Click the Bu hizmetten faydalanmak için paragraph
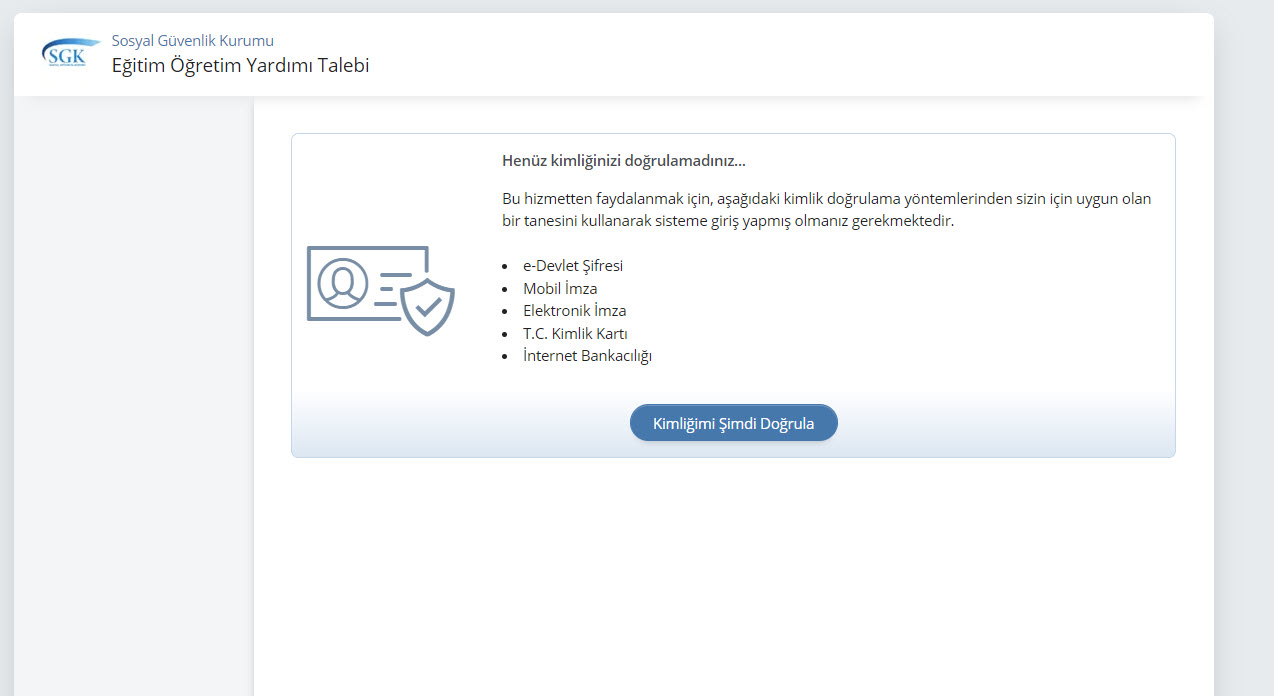 pos(826,210)
